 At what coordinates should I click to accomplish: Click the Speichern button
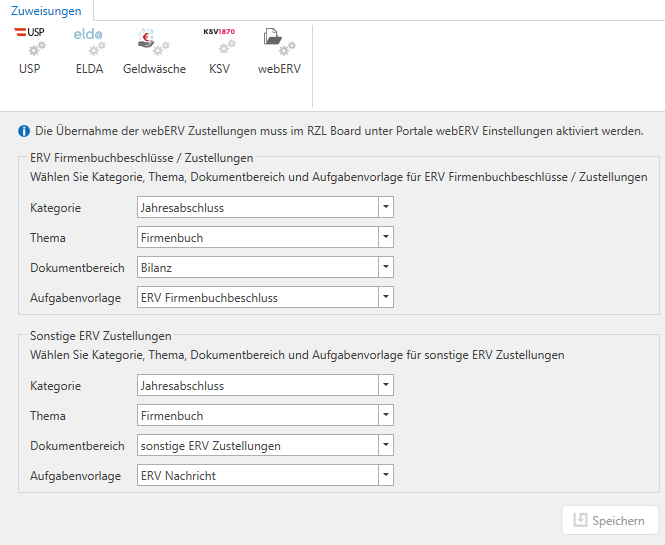click(610, 520)
